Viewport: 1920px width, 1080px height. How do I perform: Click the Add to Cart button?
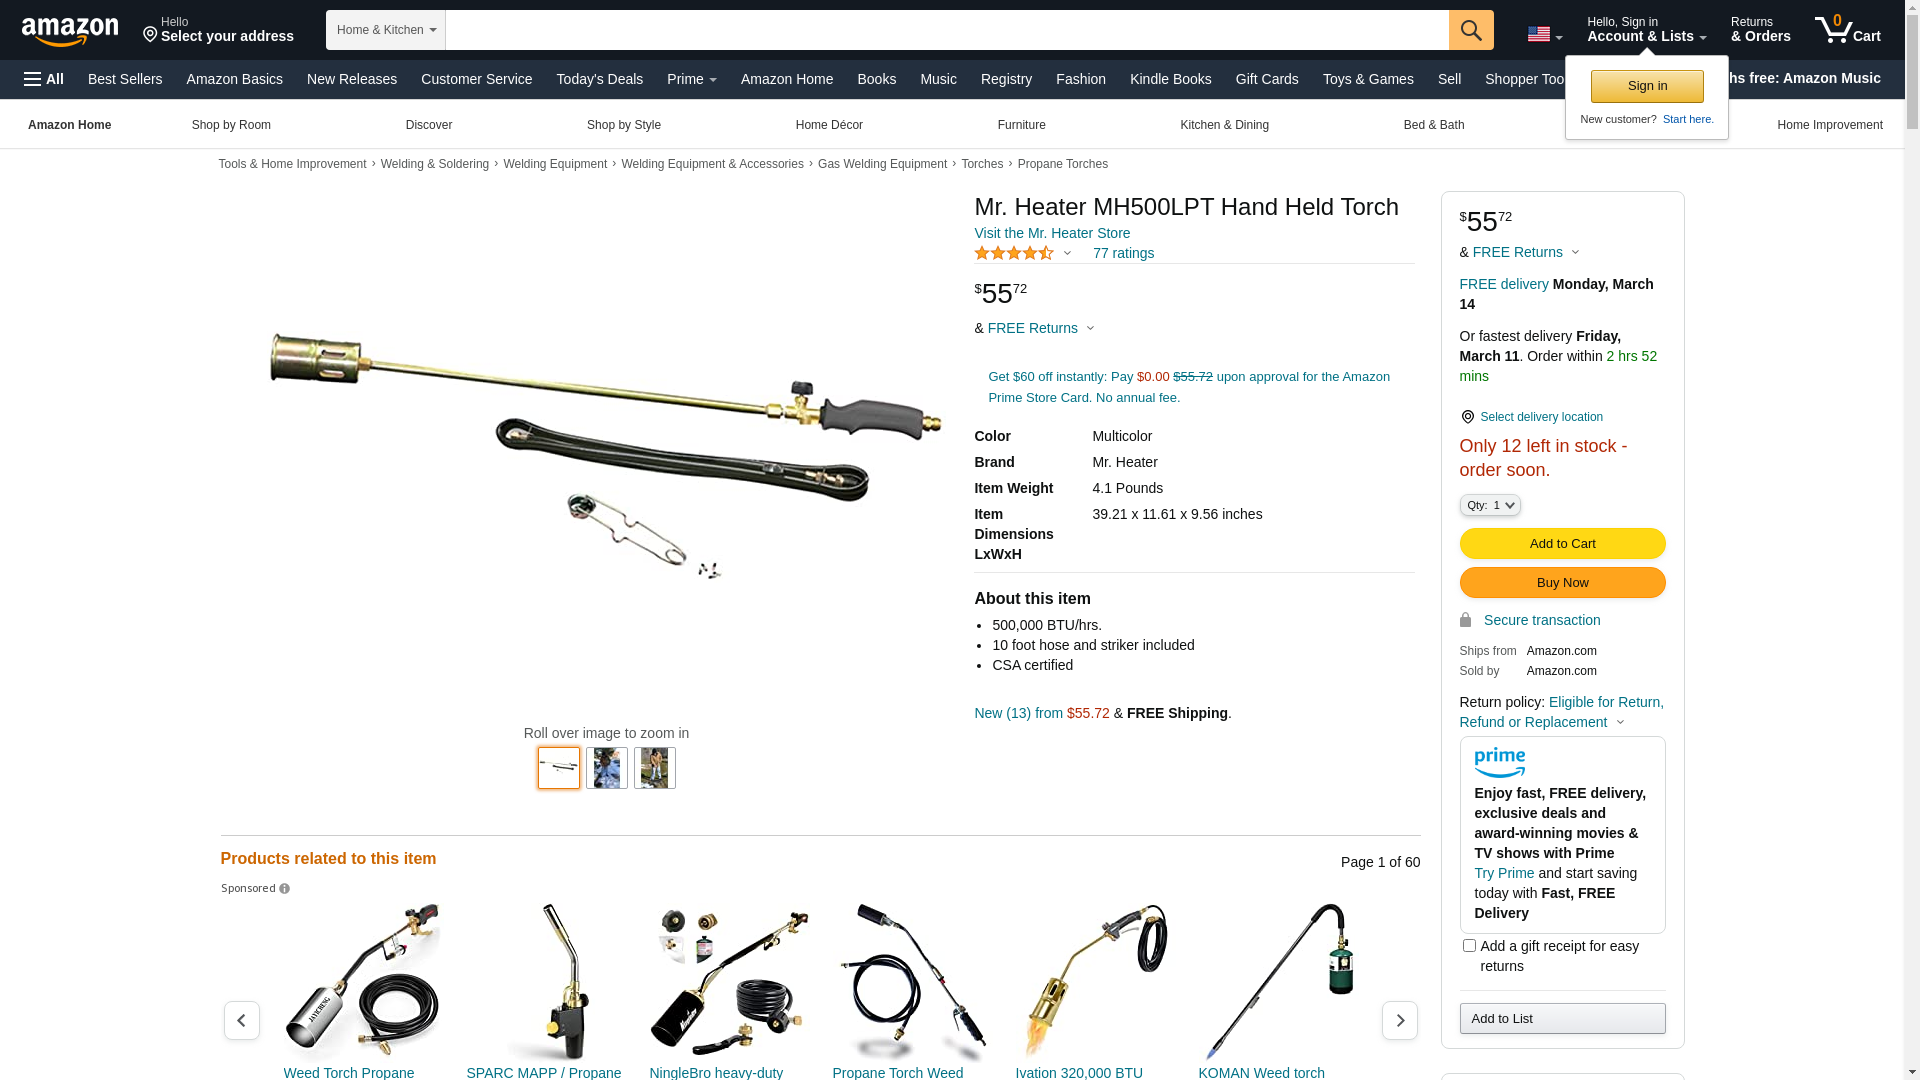tap(1562, 543)
